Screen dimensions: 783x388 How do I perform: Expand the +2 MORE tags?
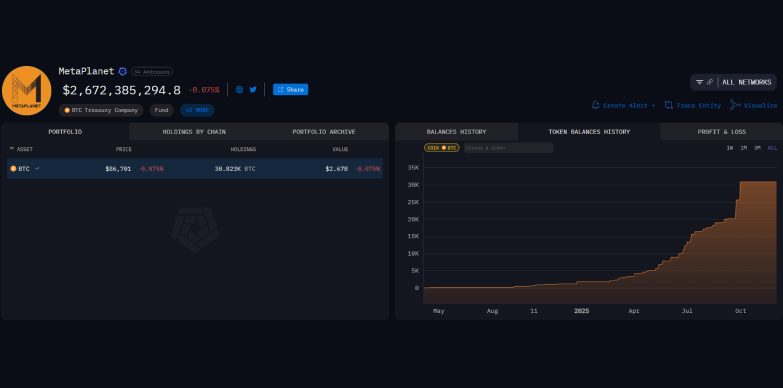pos(197,110)
